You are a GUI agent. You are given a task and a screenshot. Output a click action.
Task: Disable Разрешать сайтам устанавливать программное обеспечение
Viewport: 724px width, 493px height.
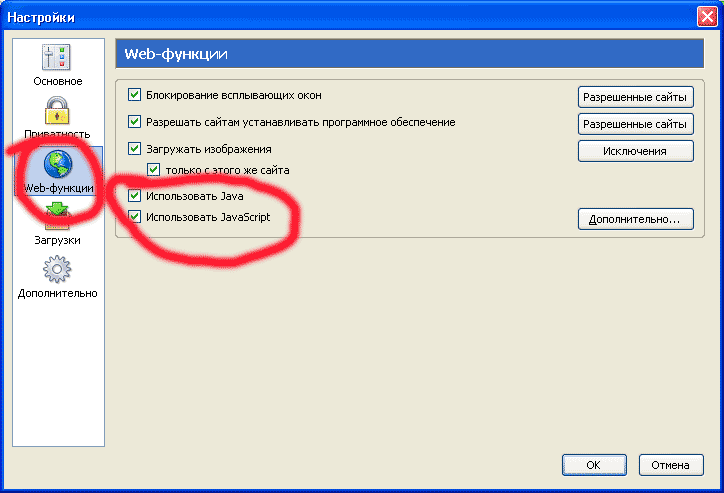(135, 122)
